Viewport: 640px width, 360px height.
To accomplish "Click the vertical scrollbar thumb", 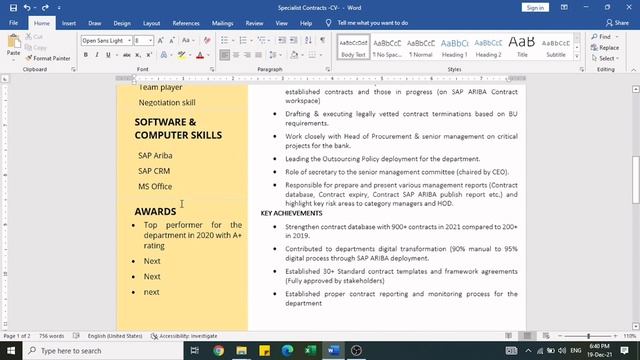I will [x=636, y=180].
